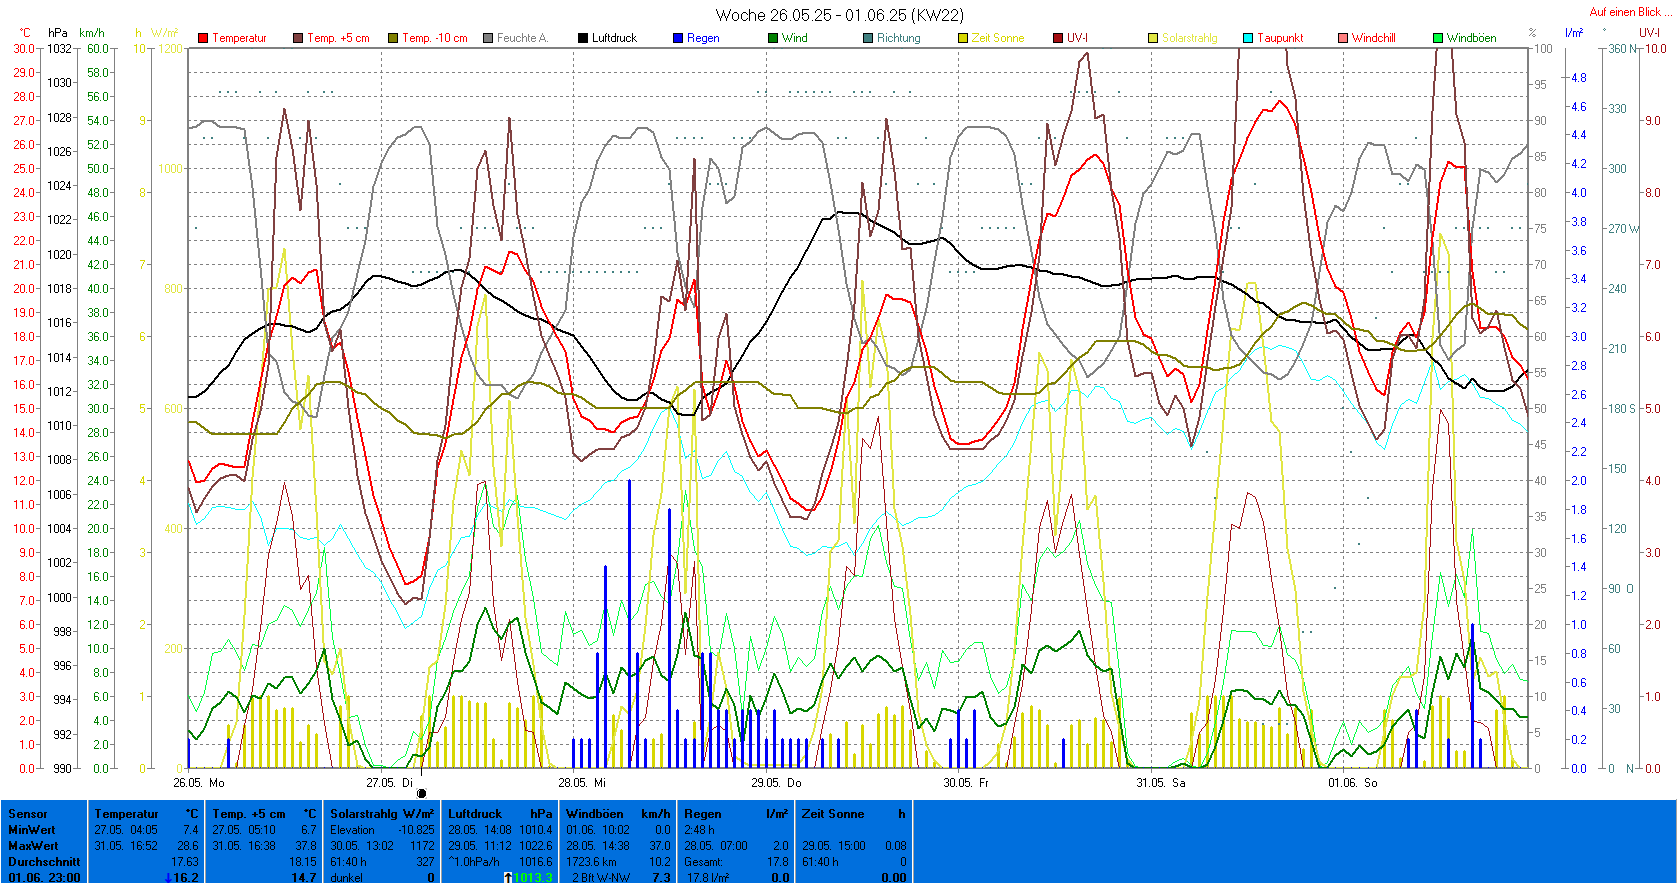Click the '28.05. Mi' date label
Screen dimensions: 1677x883
(x=582, y=782)
